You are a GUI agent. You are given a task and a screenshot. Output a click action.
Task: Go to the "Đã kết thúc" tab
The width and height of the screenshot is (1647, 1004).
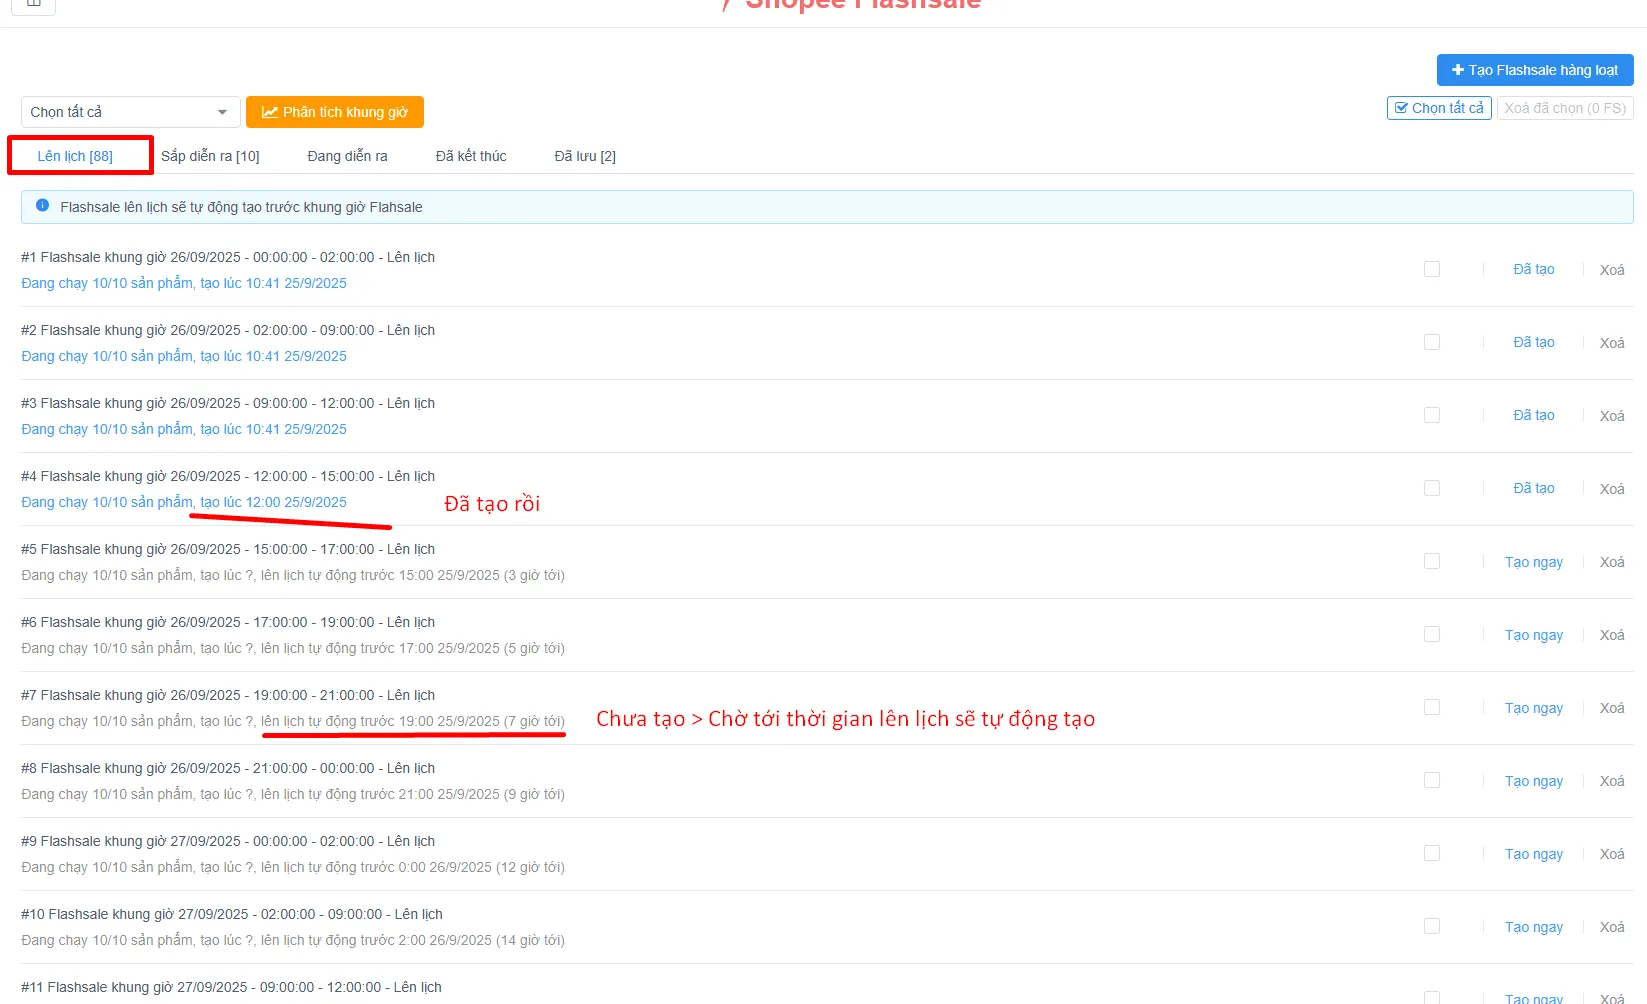click(x=471, y=156)
